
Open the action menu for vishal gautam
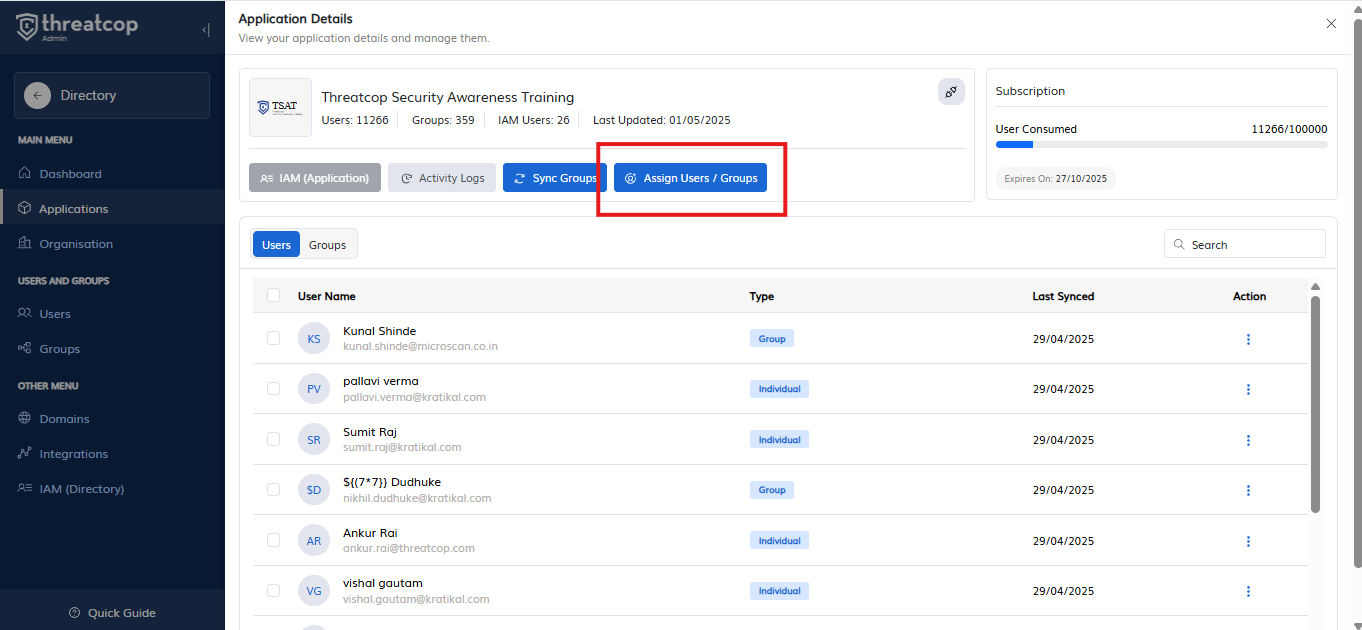1248,591
